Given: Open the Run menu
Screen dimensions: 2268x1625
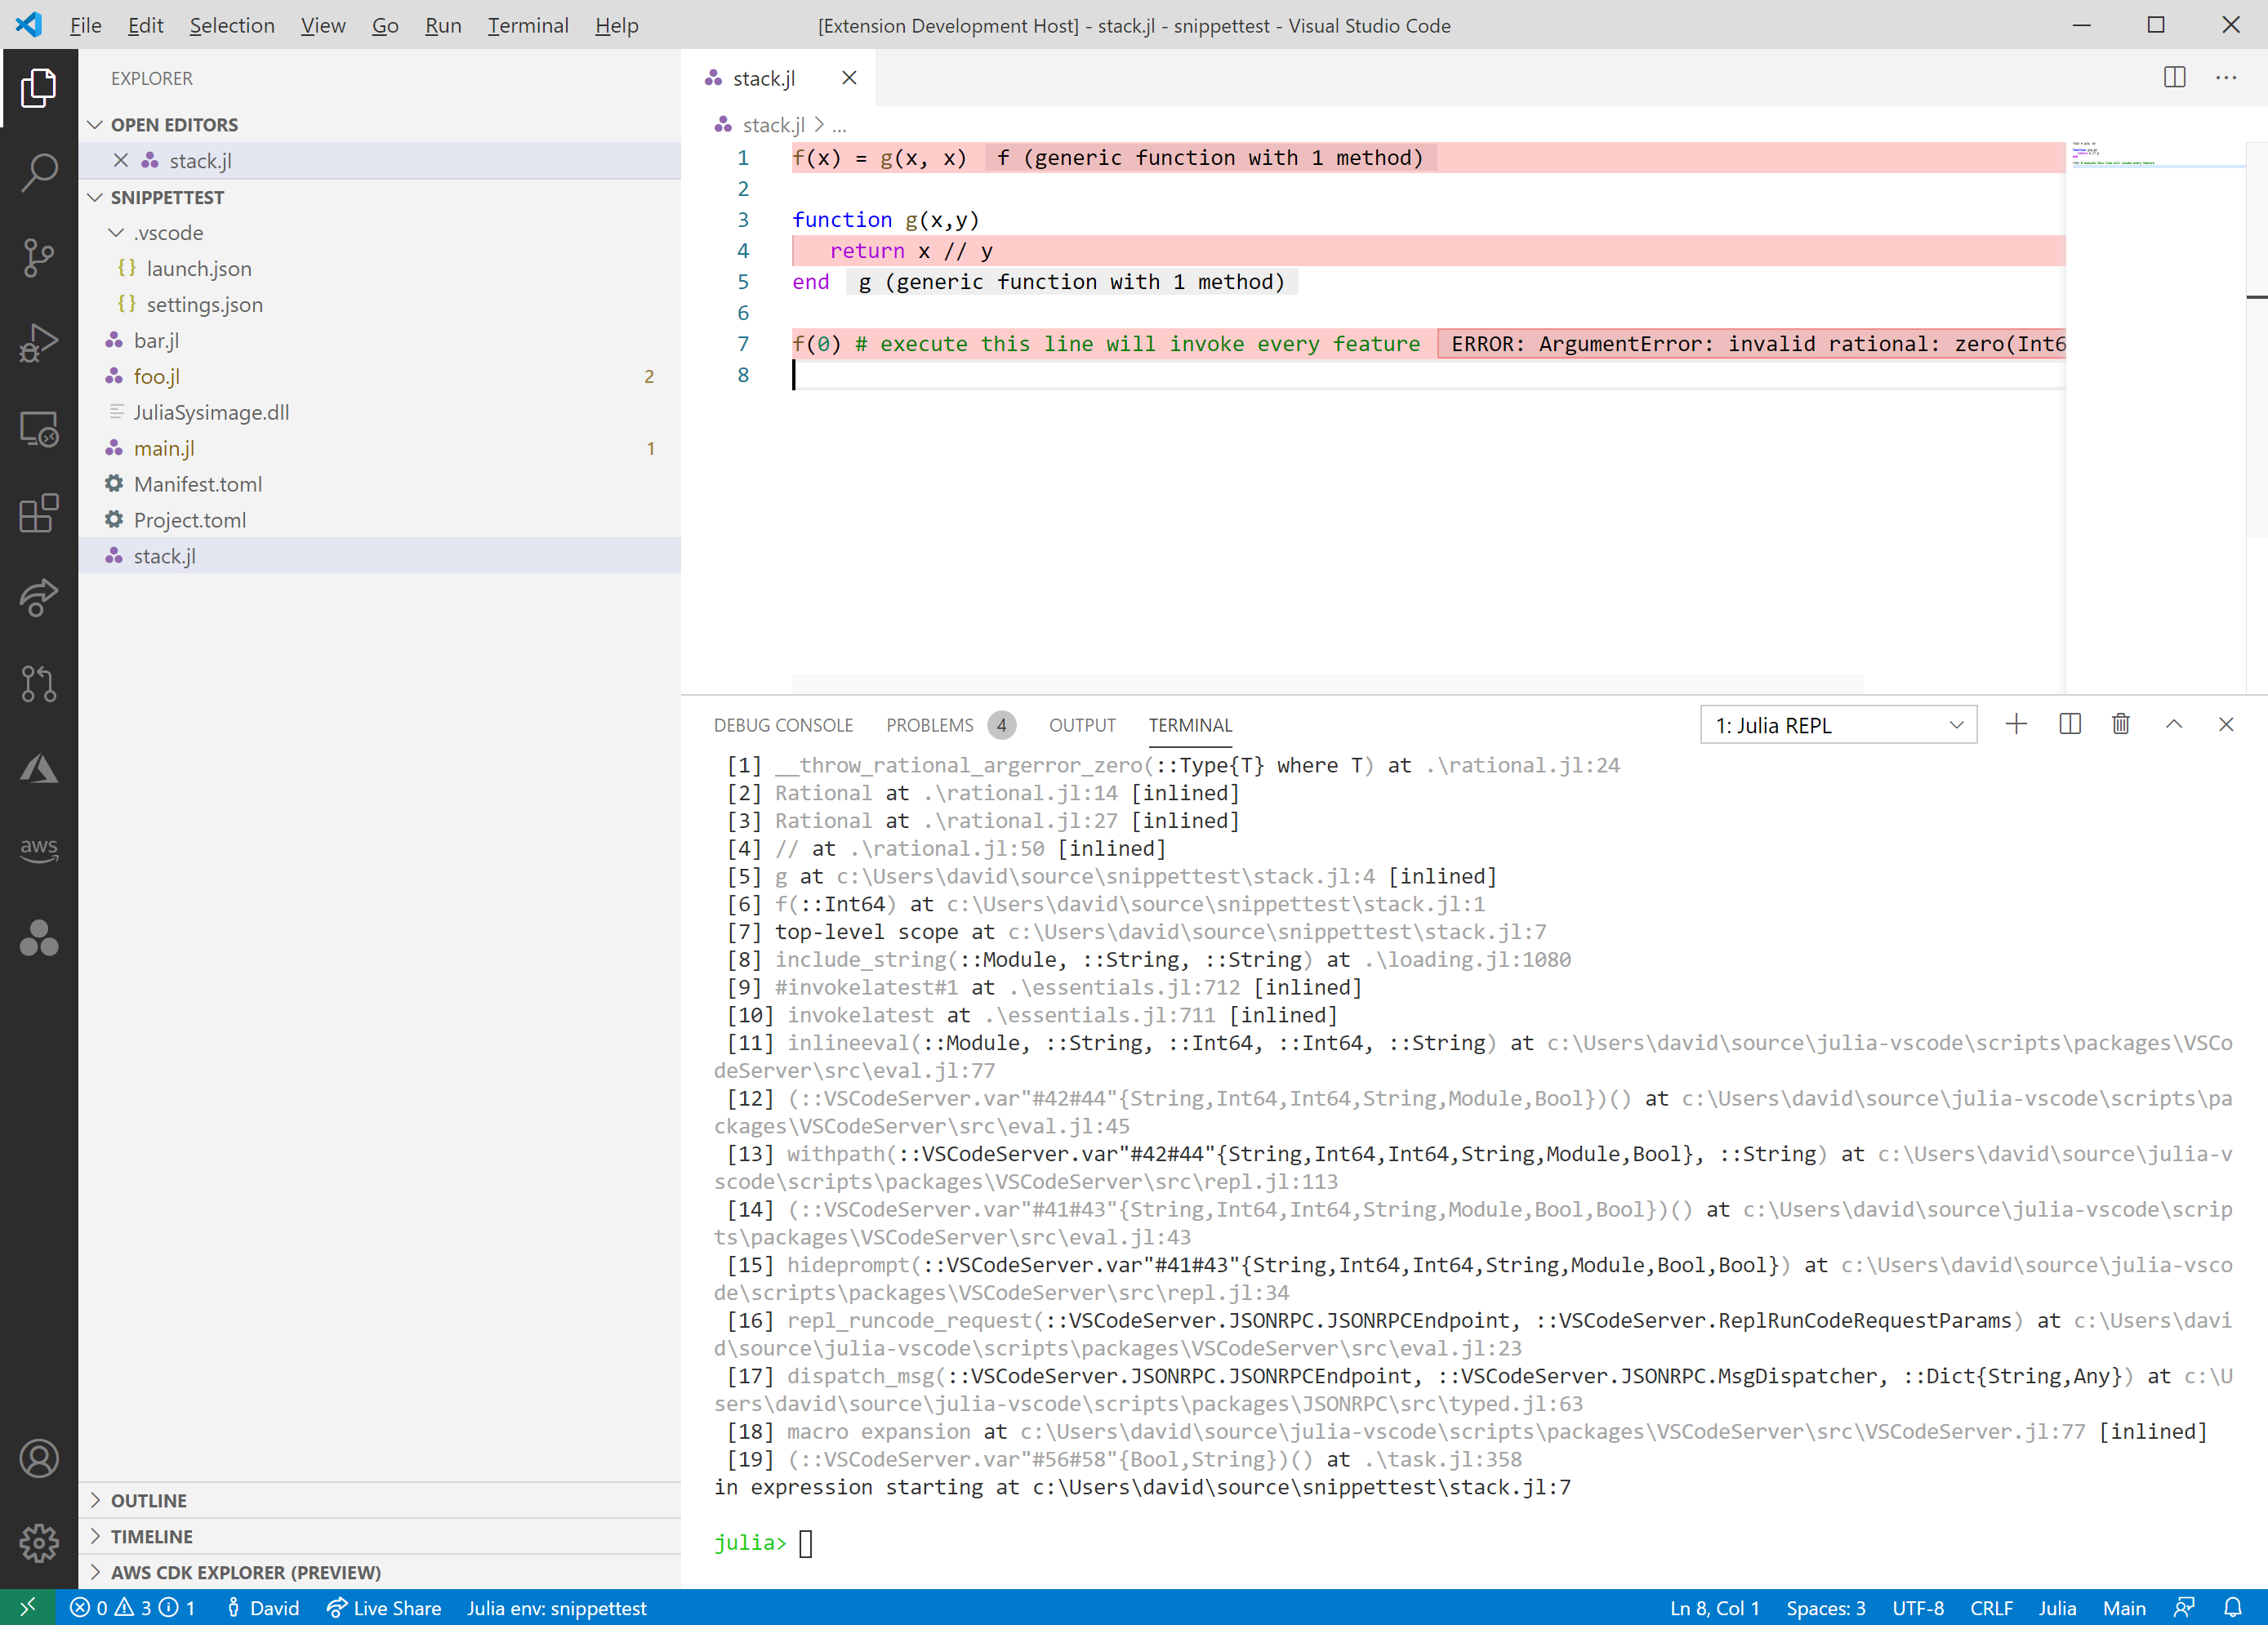Looking at the screenshot, I should click(x=442, y=25).
